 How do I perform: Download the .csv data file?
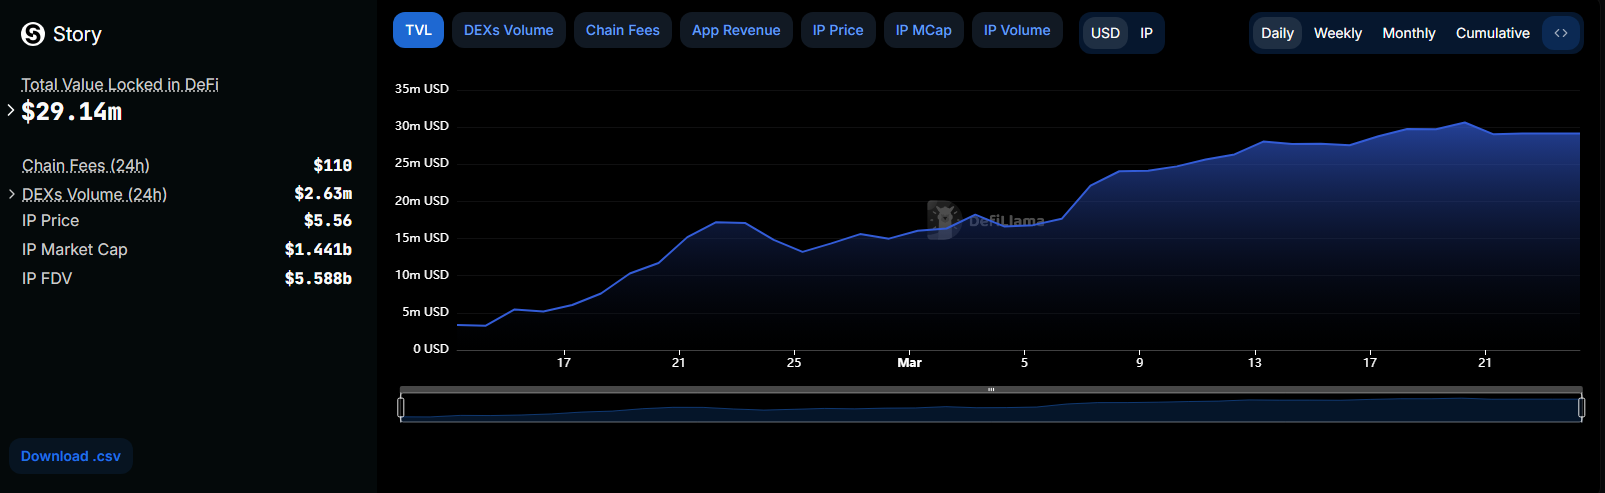(x=71, y=456)
